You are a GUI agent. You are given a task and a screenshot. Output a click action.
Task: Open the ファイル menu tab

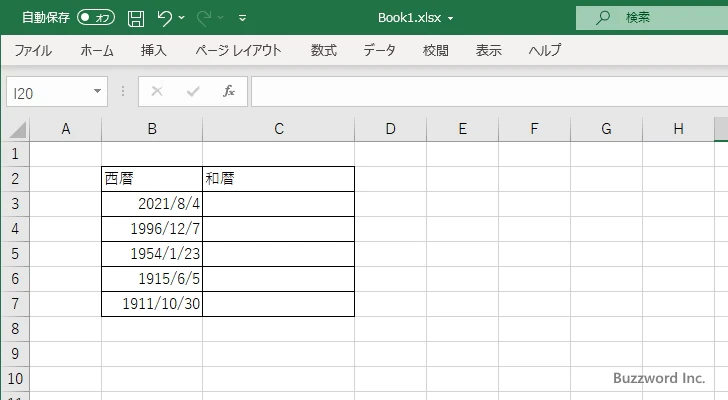pyautogui.click(x=33, y=50)
